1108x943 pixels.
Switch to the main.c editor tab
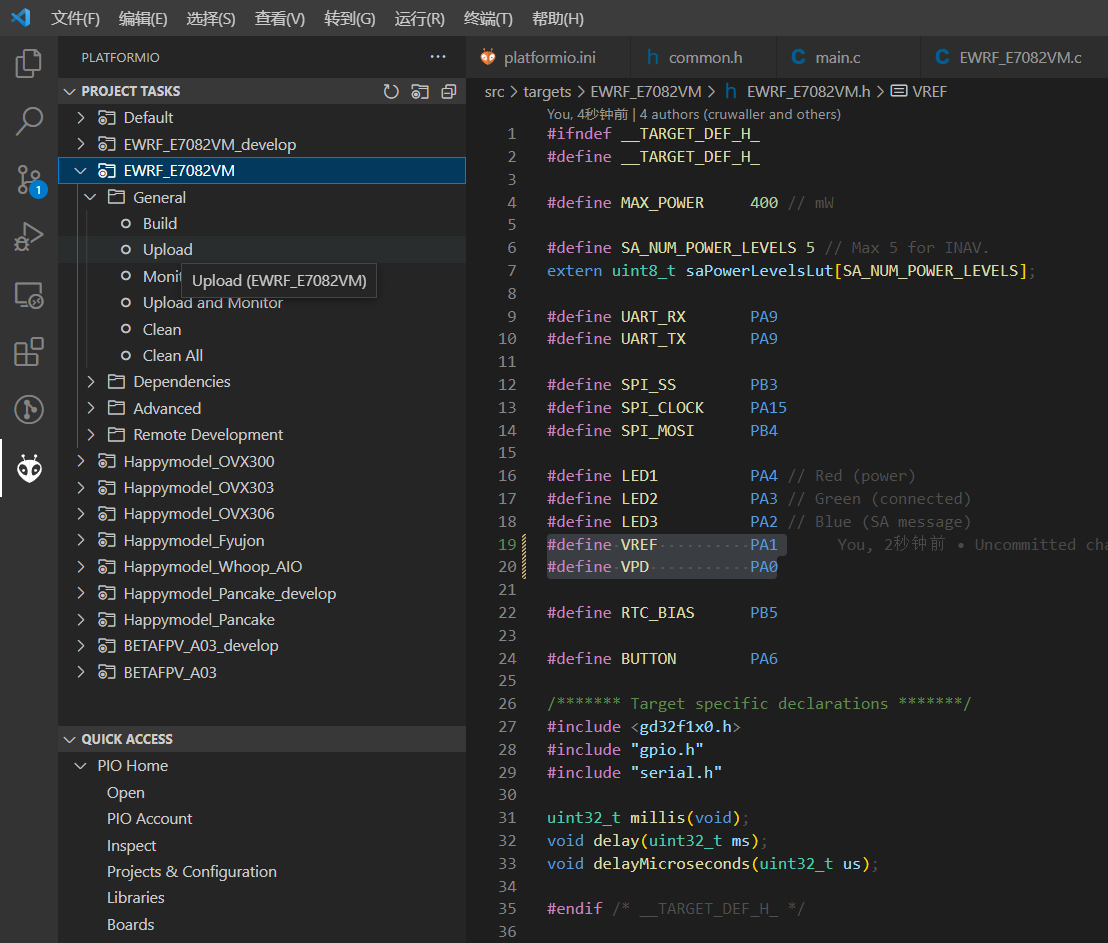tap(836, 57)
